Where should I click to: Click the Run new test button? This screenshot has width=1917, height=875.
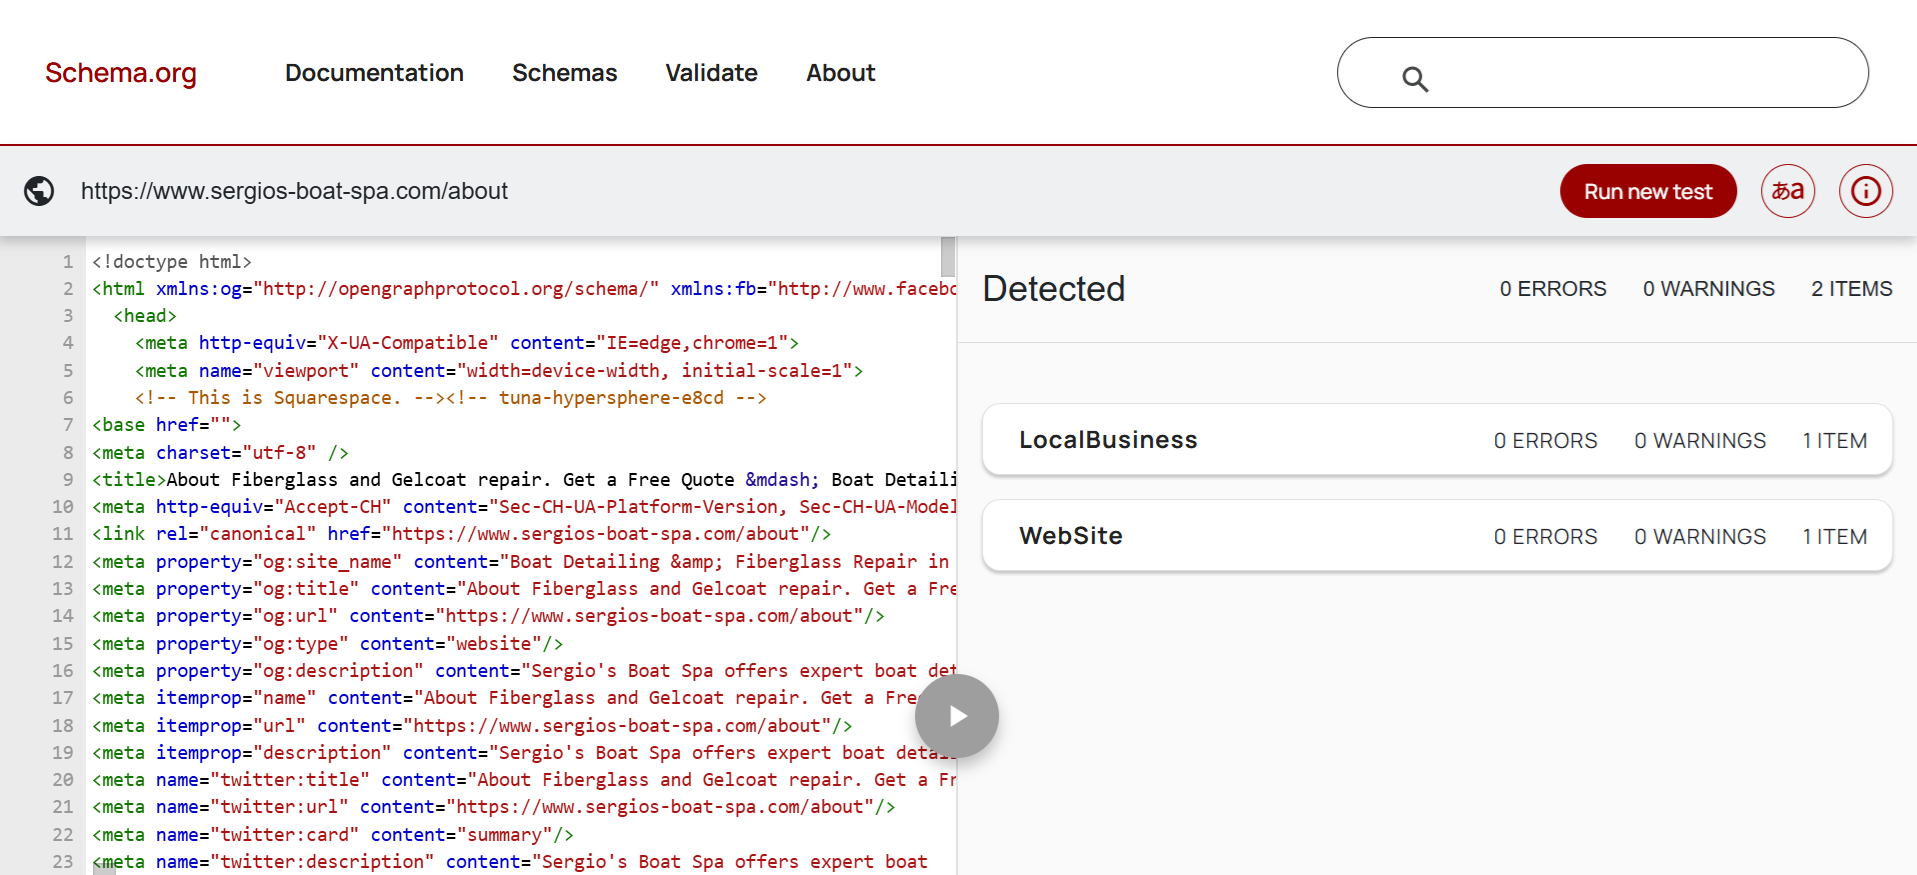(1648, 191)
